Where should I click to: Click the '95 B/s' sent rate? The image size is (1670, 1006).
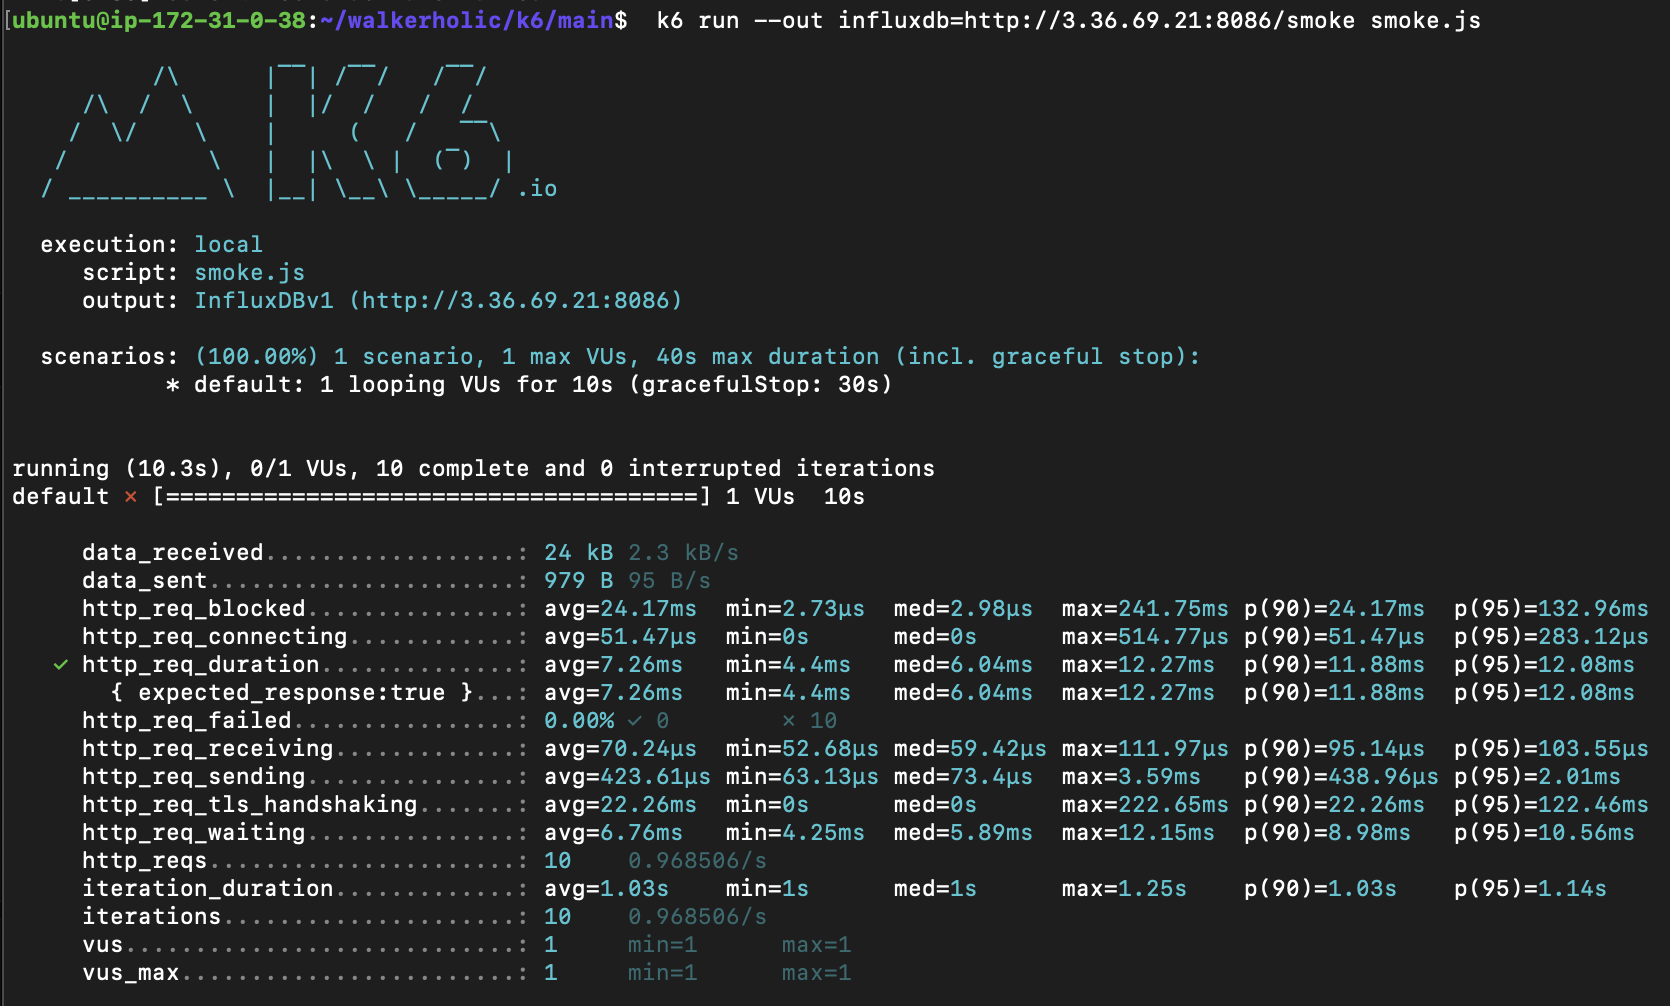670,581
